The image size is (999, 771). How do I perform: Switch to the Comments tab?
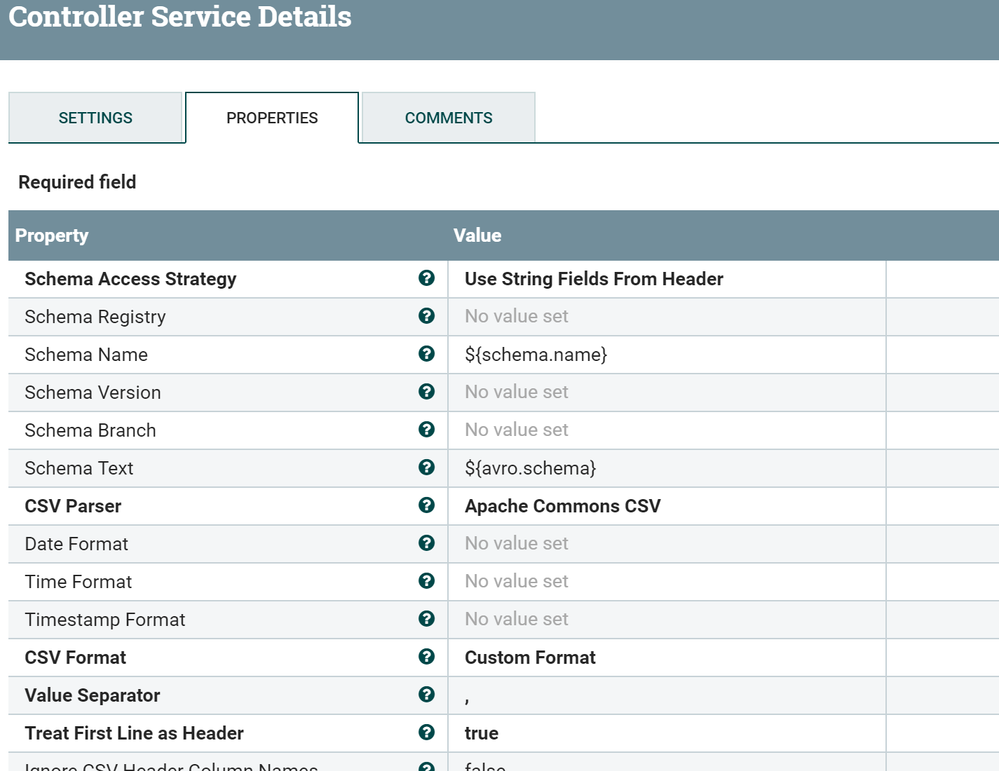(448, 118)
